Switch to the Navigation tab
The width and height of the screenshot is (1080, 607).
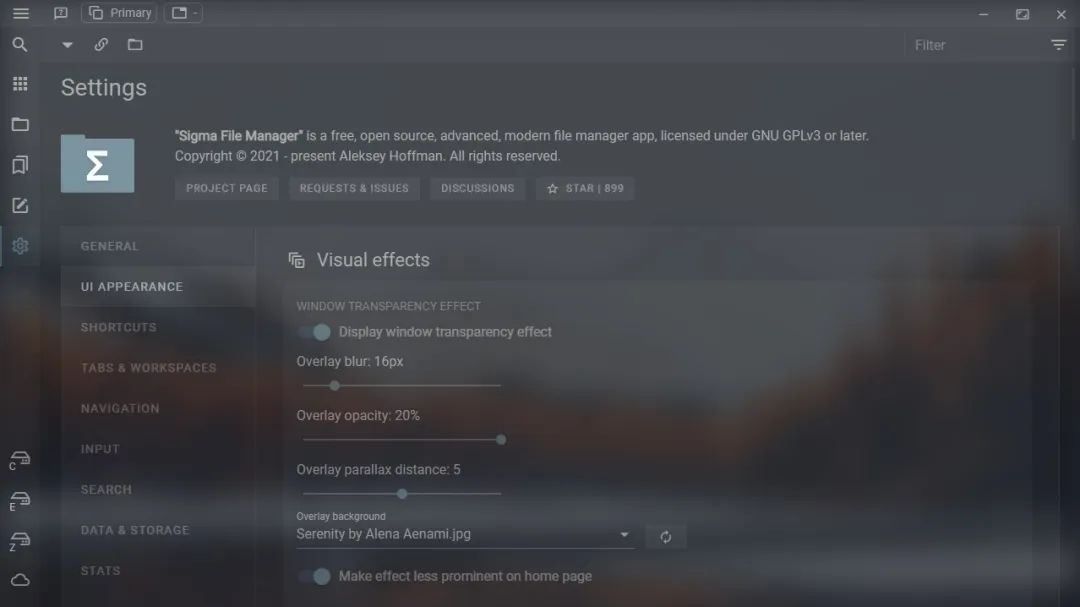[158, 409]
